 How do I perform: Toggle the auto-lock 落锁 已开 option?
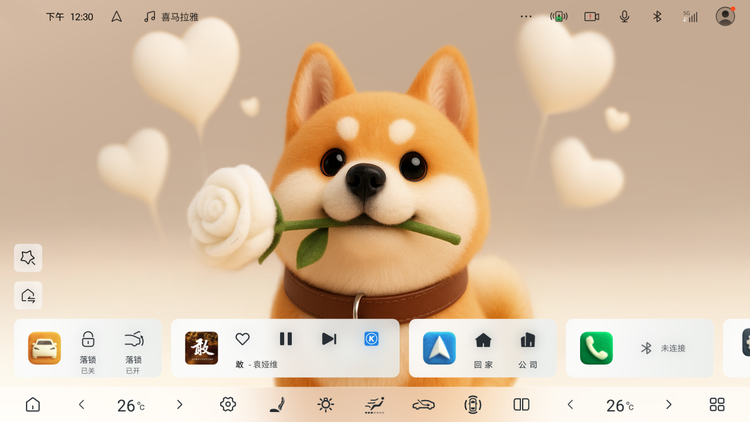(134, 346)
